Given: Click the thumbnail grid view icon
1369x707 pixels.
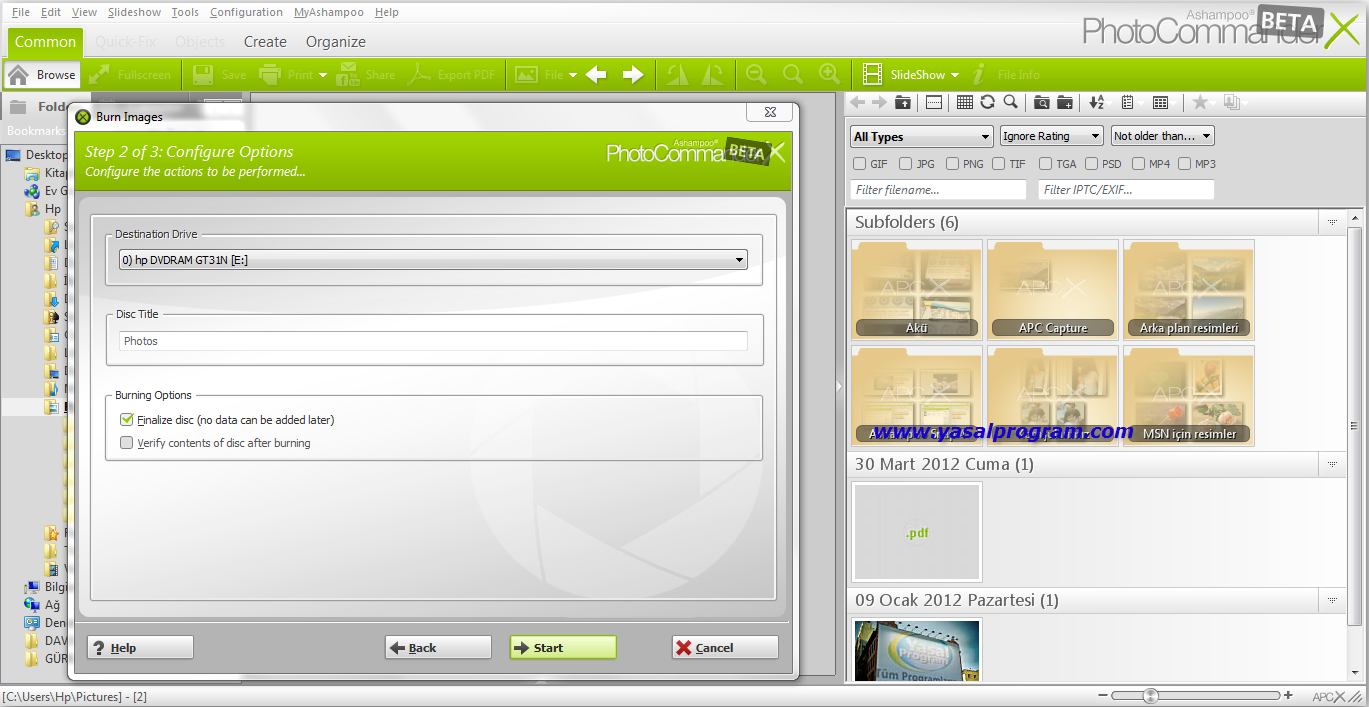Looking at the screenshot, I should [x=964, y=102].
